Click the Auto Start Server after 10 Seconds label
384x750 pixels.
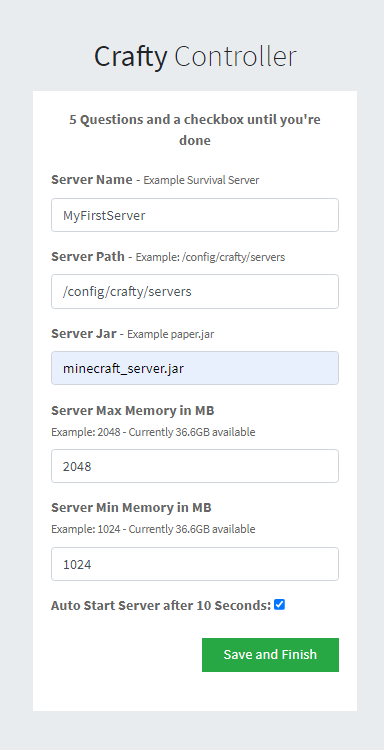(161, 606)
